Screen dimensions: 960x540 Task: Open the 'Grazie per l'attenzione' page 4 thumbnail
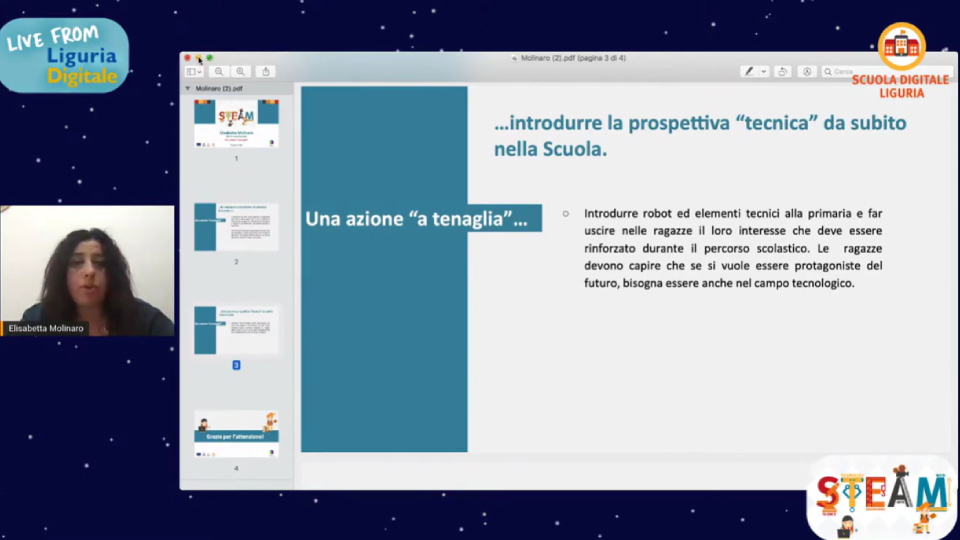pos(236,434)
